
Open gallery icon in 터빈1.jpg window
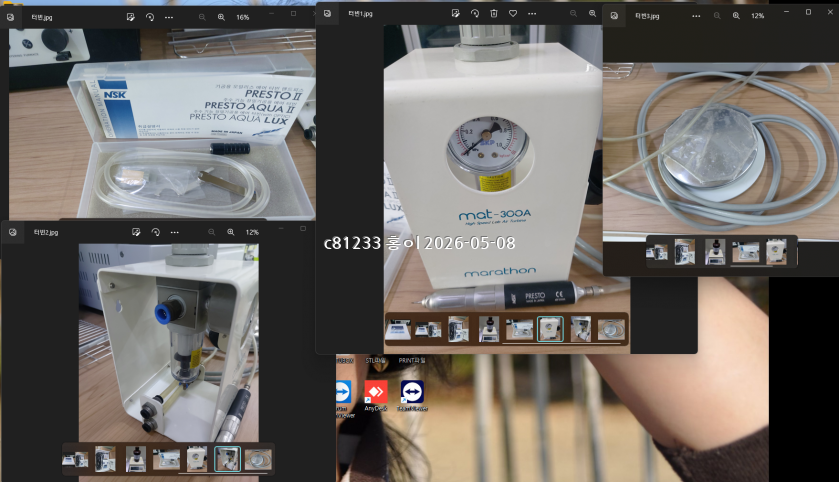327,13
